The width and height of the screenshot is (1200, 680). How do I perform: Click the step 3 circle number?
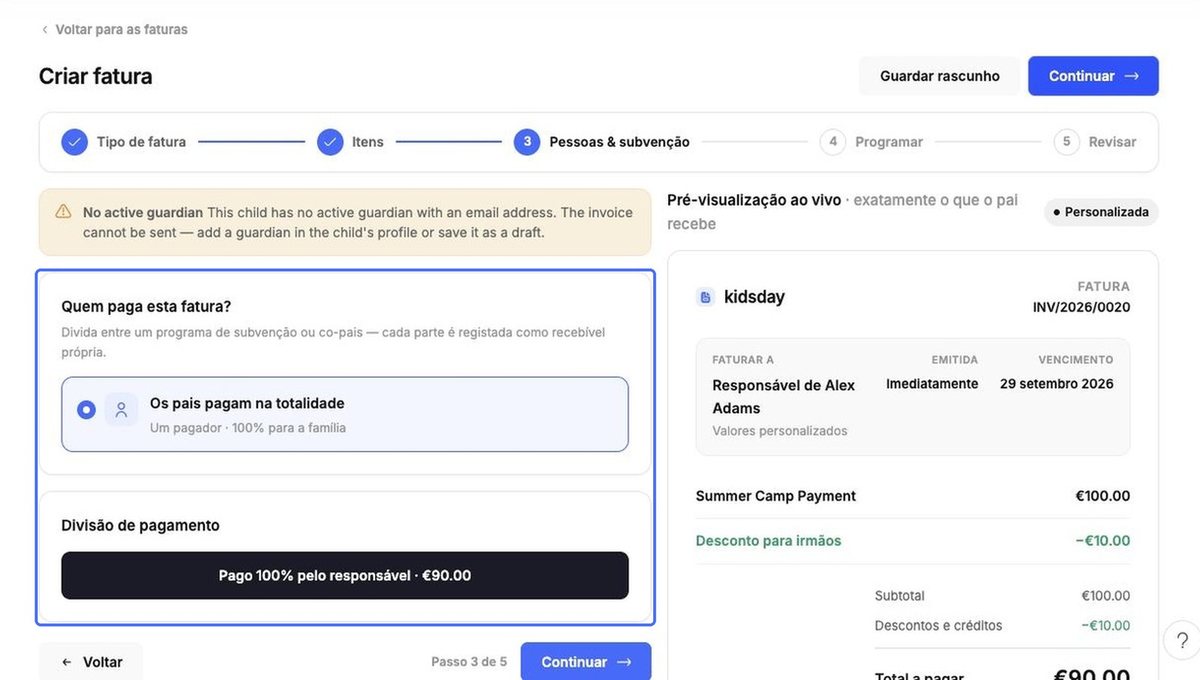click(527, 142)
